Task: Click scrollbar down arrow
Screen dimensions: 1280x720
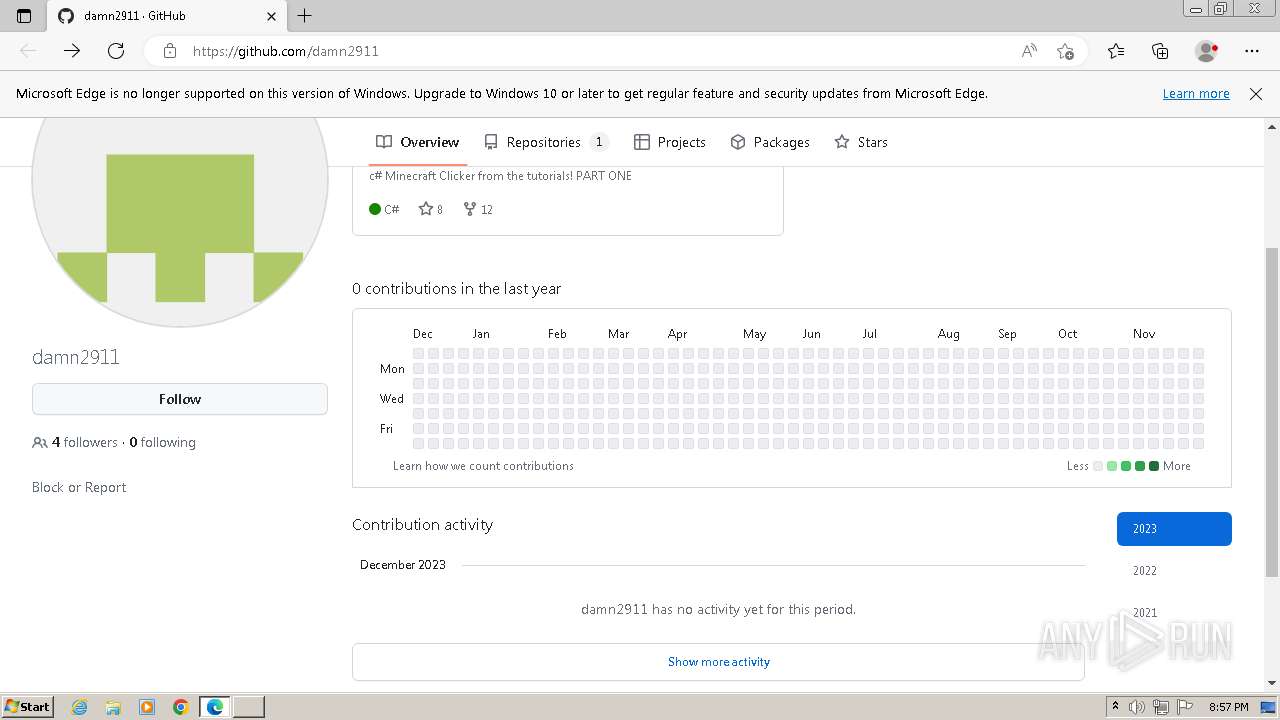Action: [x=1272, y=683]
